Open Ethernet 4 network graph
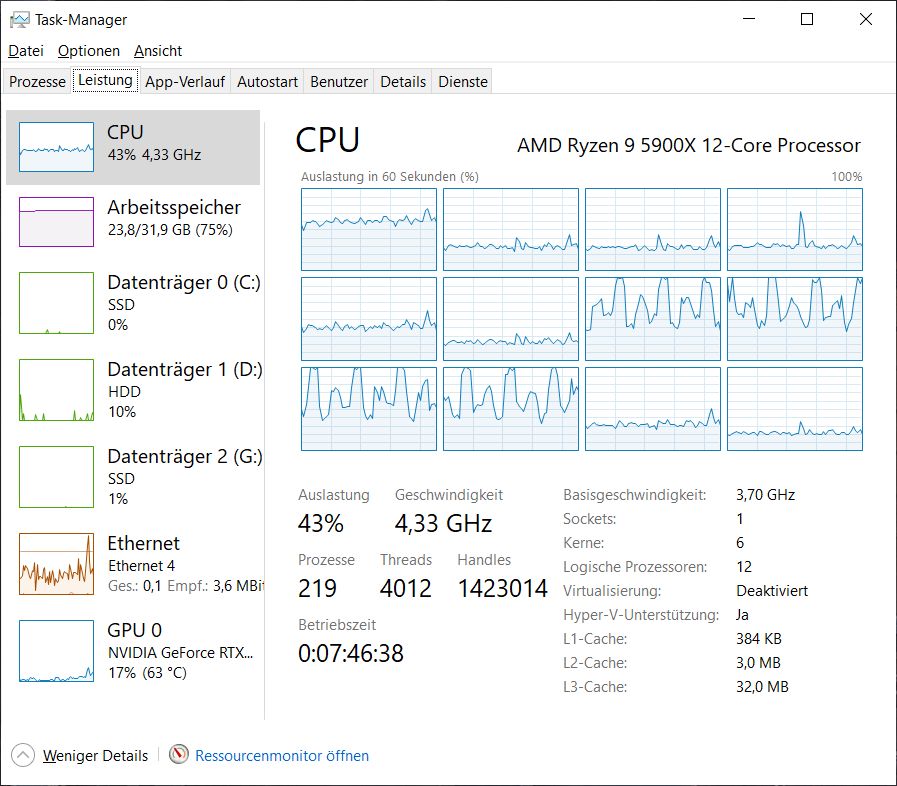This screenshot has height=786, width=897. [x=56, y=564]
